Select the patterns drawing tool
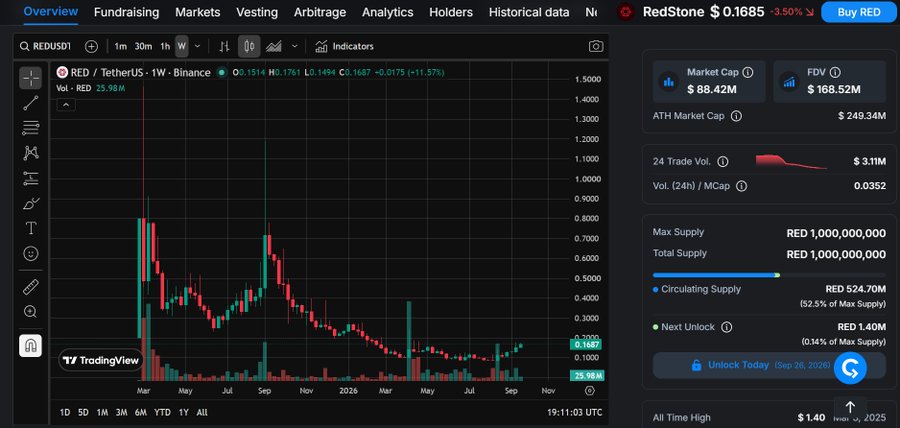This screenshot has height=428, width=900. pyautogui.click(x=30, y=153)
